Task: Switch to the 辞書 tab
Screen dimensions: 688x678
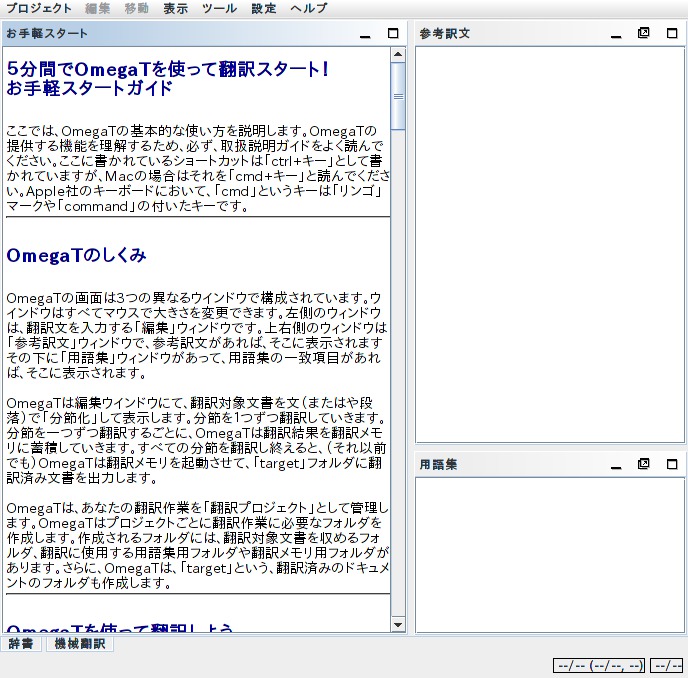Action: 21,644
